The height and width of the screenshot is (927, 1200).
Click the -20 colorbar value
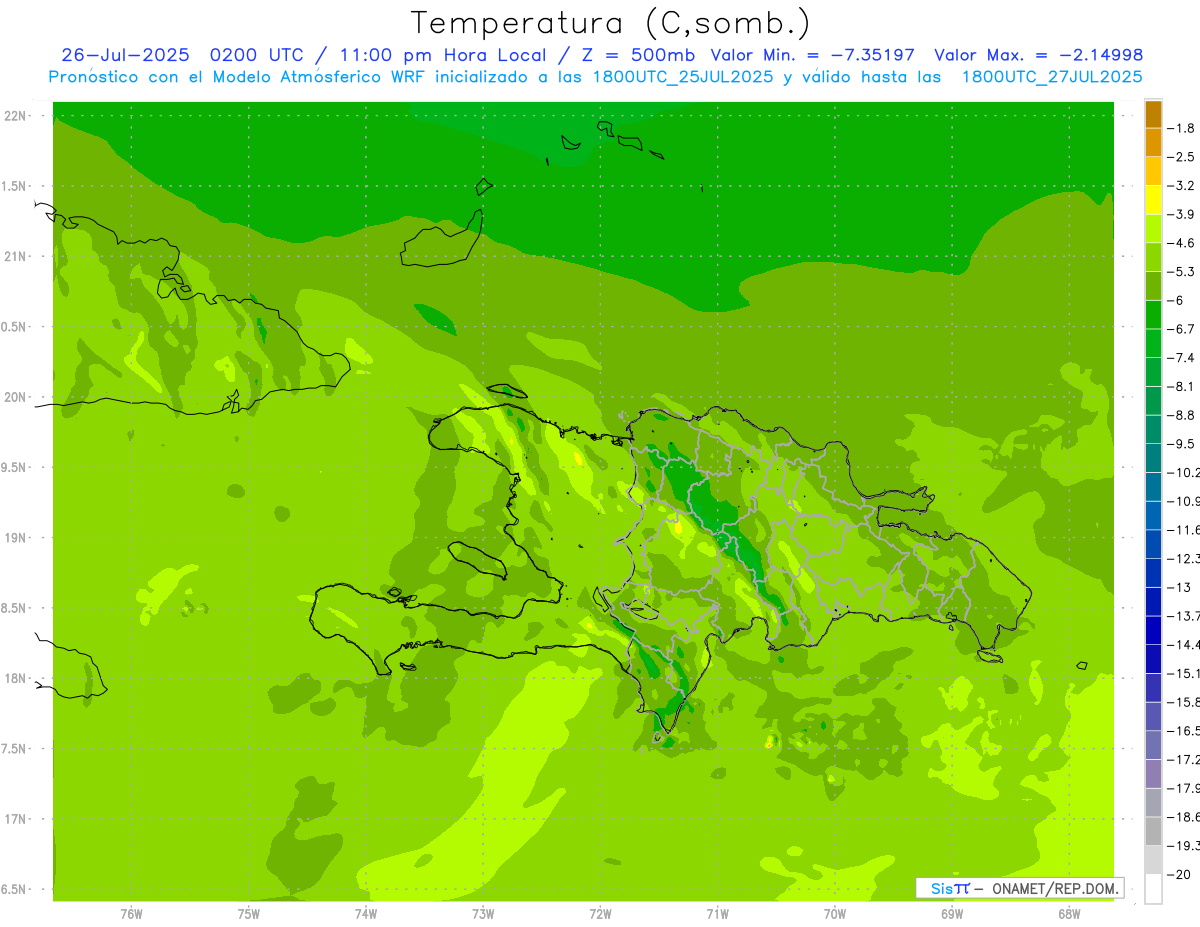(x=1181, y=875)
